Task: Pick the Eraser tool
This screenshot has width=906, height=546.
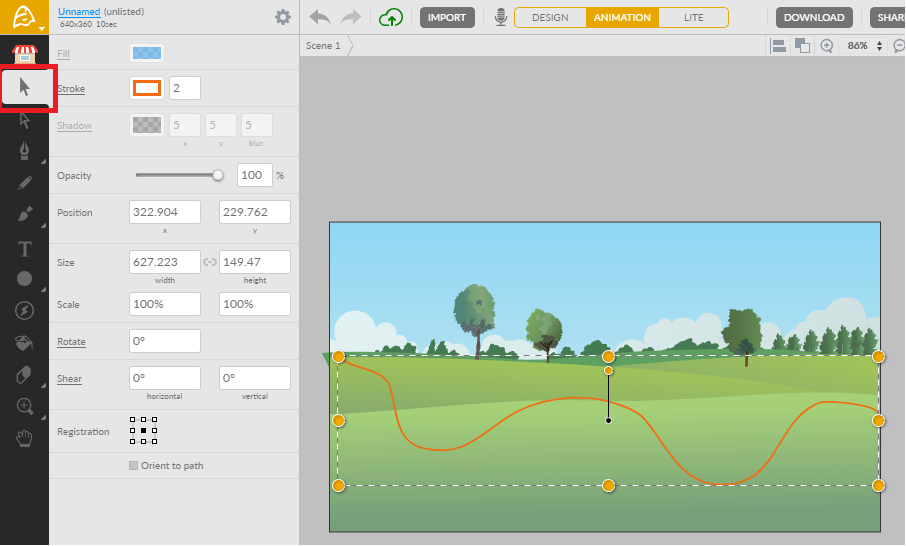Action: (24, 374)
